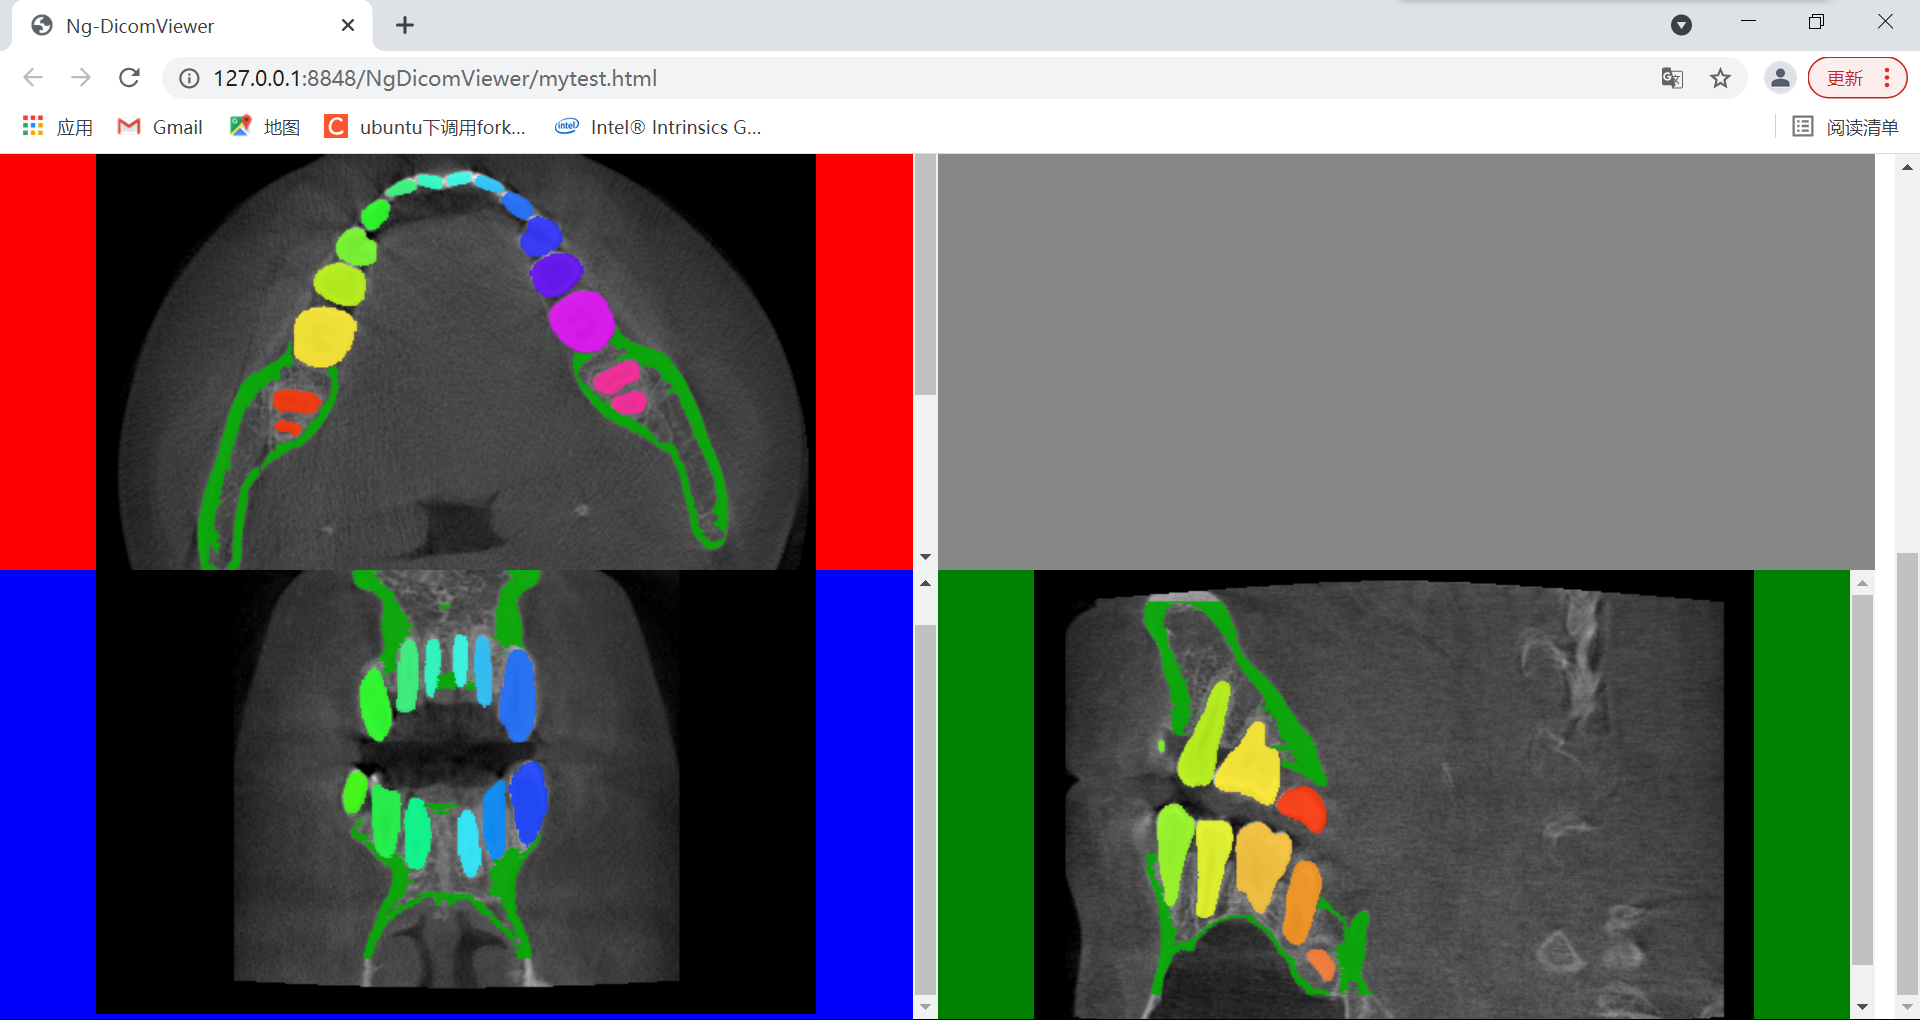Open the 地图 maps bookmark
Image resolution: width=1920 pixels, height=1020 pixels.
[265, 127]
